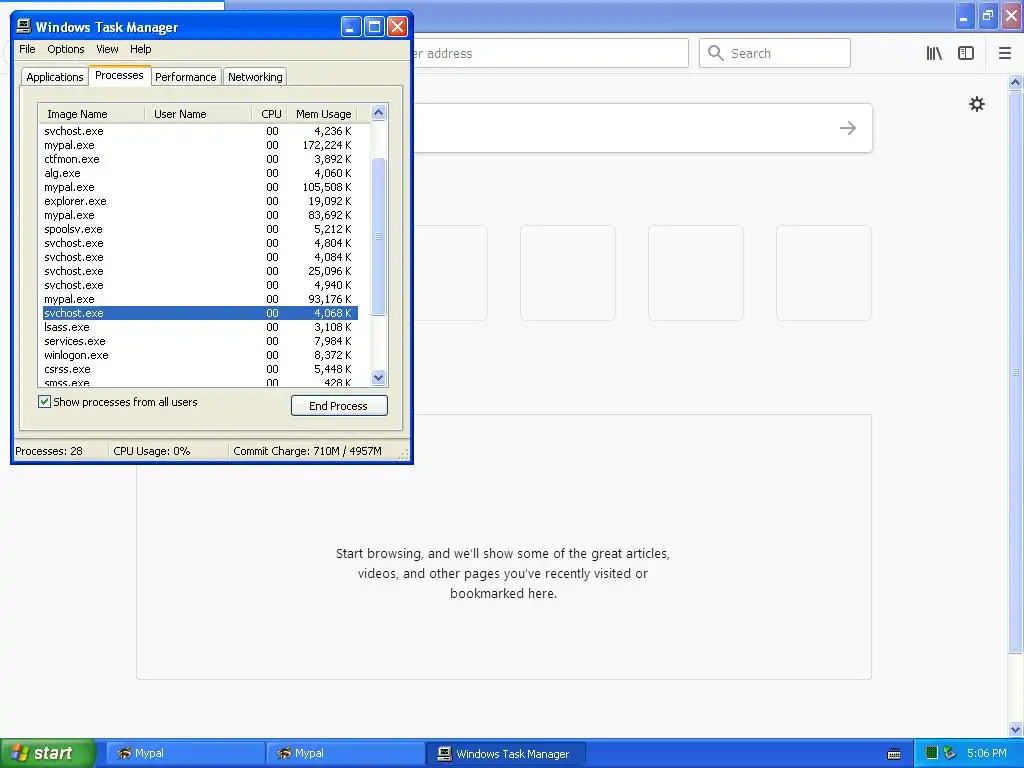Click Mypal page scroll down arrow

pos(1015,729)
